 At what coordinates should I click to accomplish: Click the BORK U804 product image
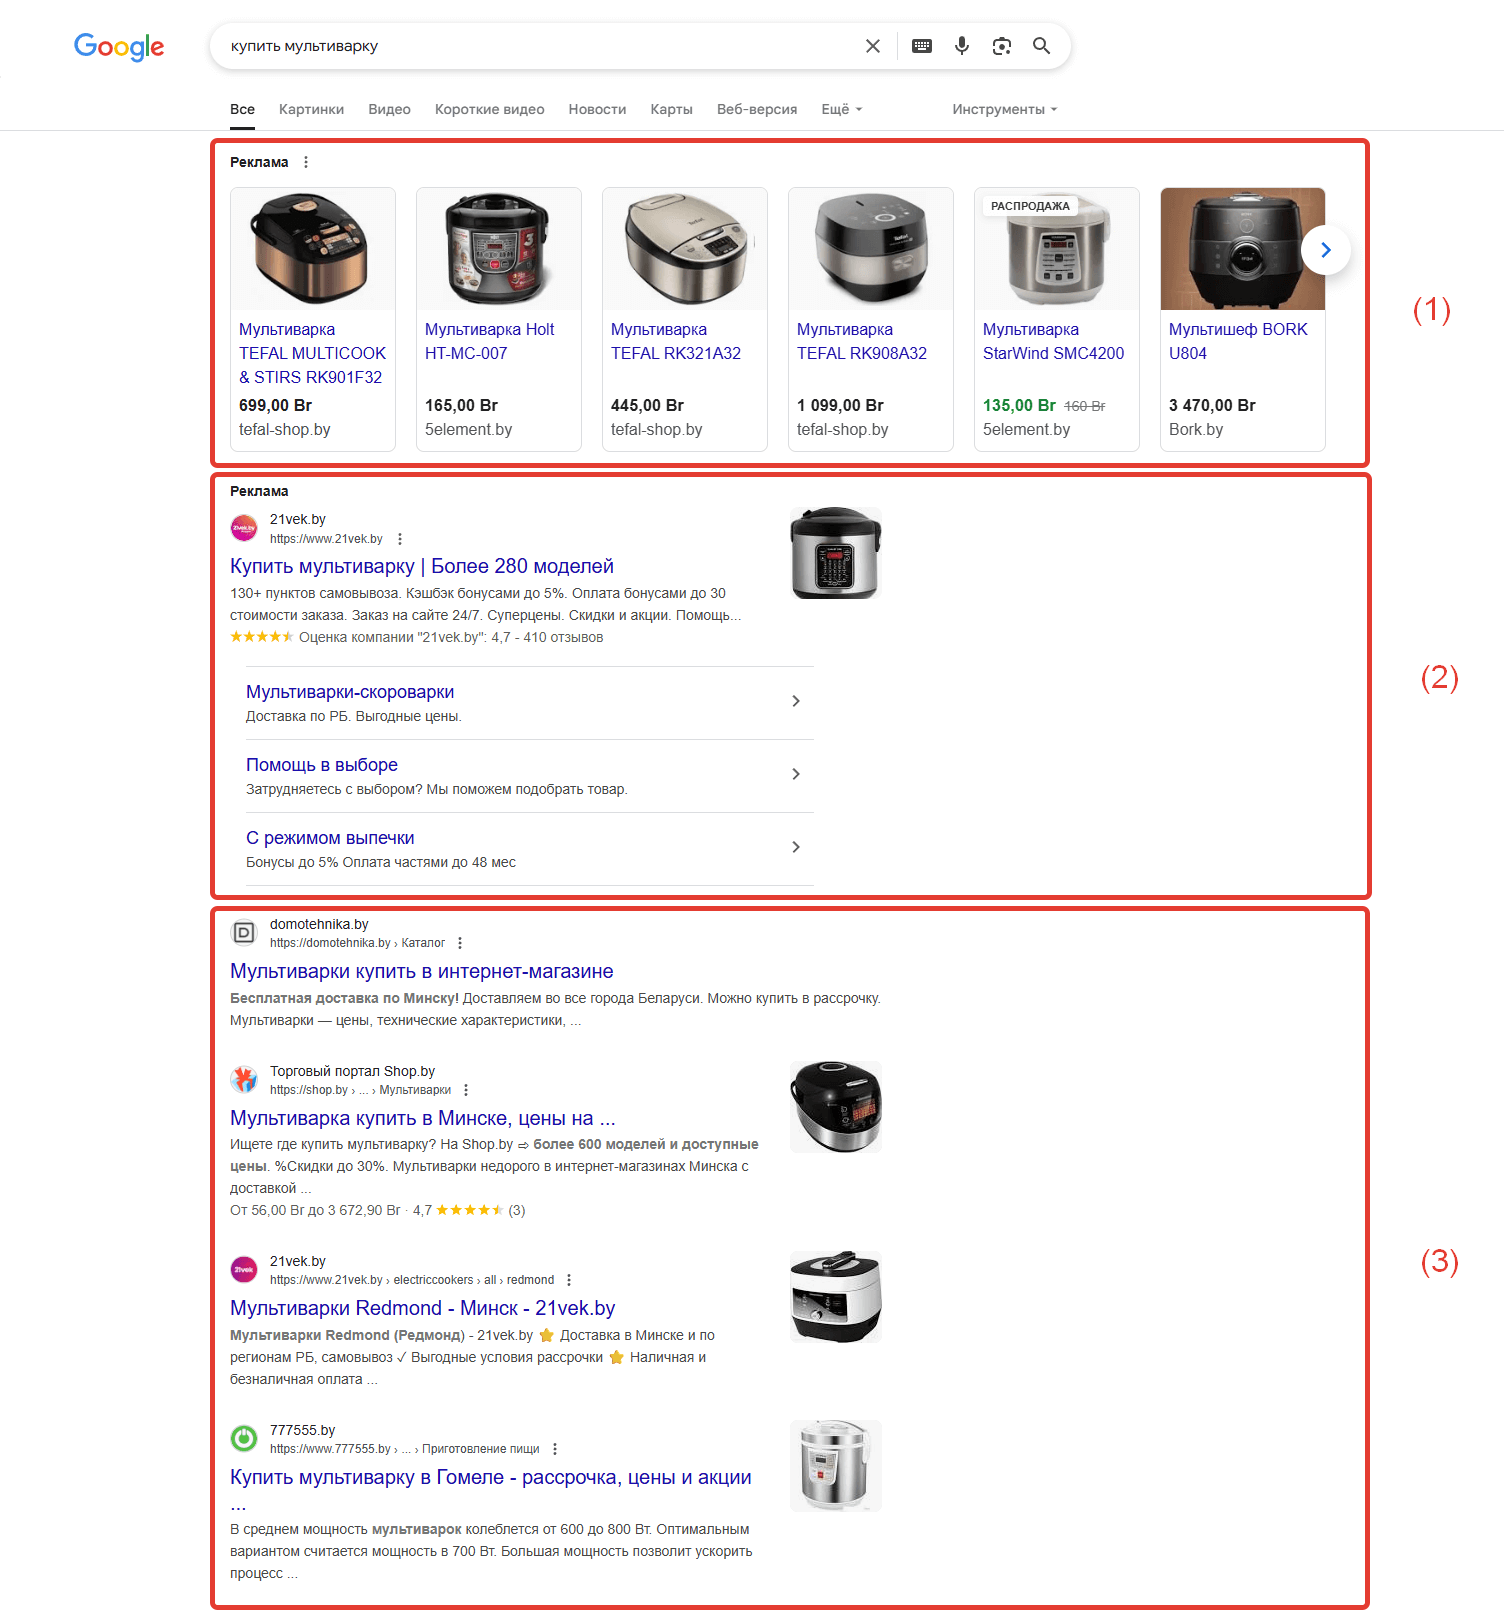[x=1243, y=249]
